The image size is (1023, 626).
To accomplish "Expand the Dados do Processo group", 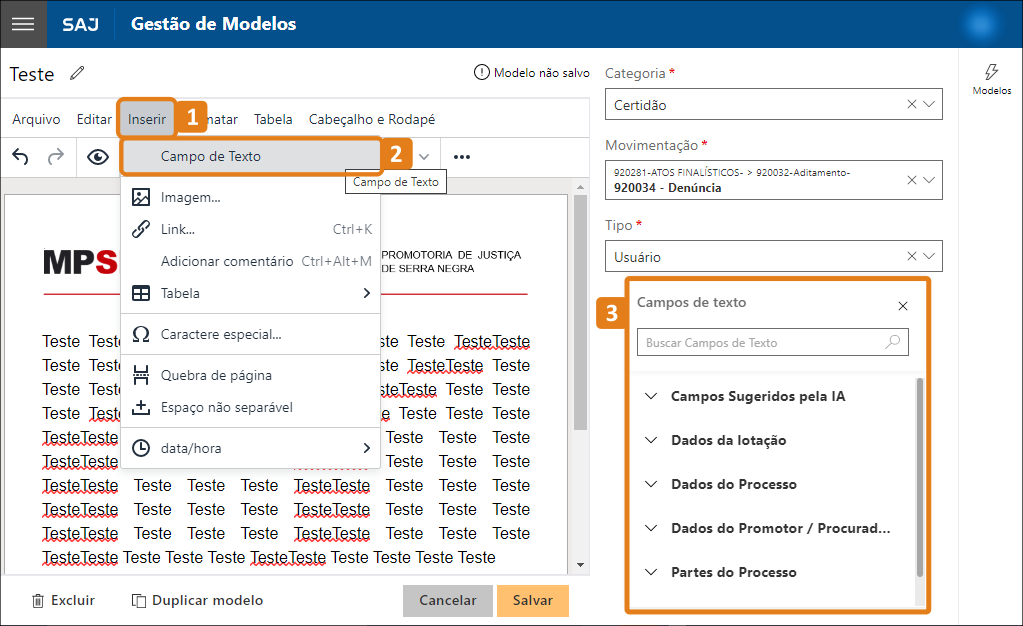I will click(733, 484).
